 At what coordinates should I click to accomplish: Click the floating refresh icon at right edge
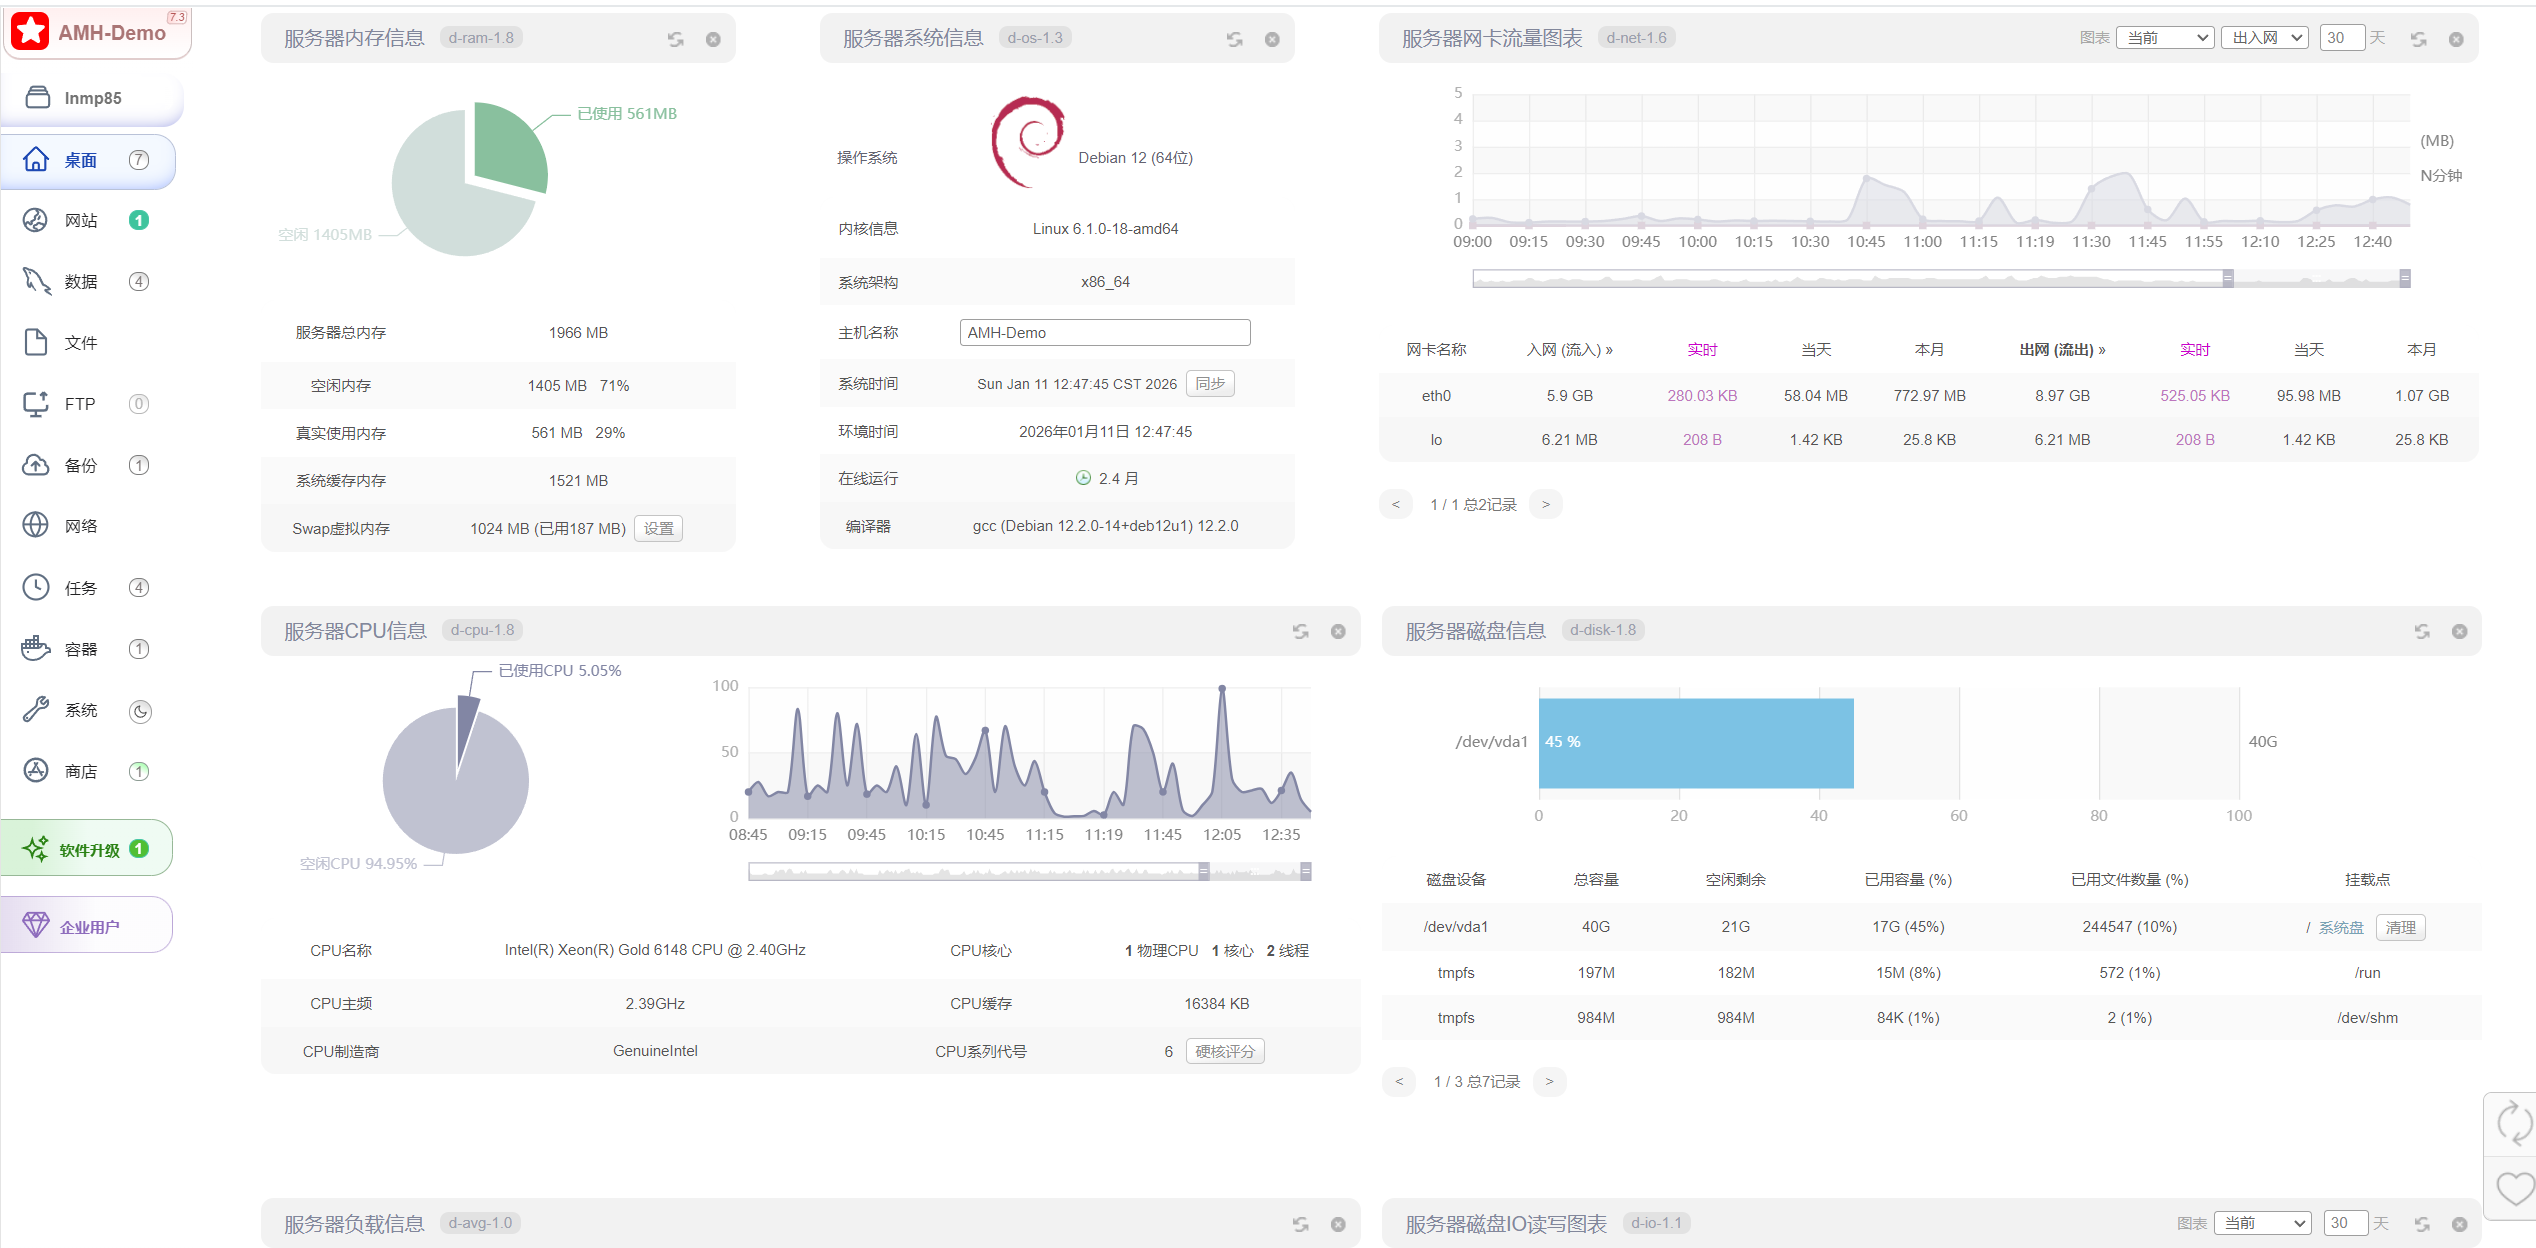(2513, 1122)
